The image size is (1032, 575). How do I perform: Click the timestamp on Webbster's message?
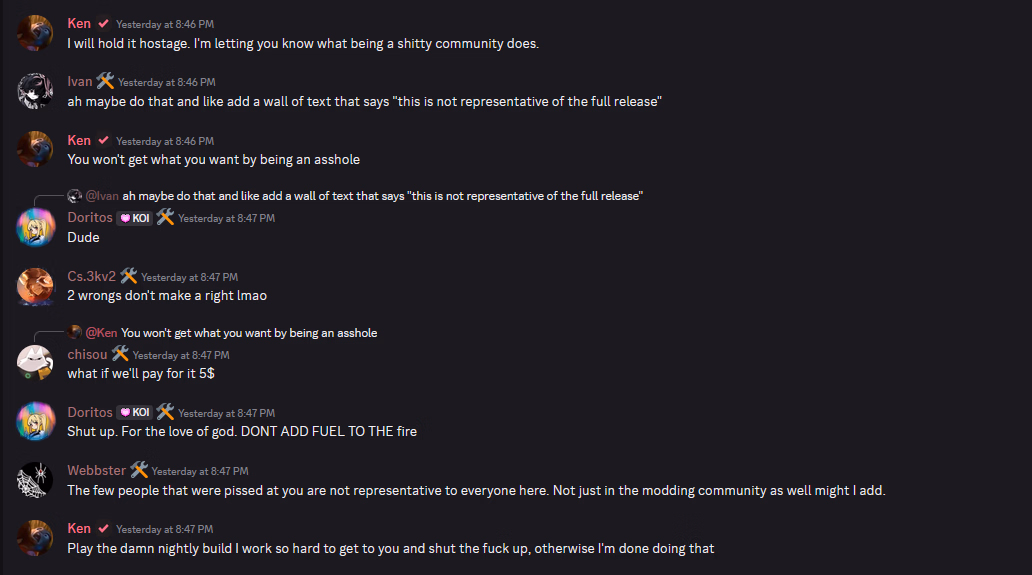click(x=200, y=471)
